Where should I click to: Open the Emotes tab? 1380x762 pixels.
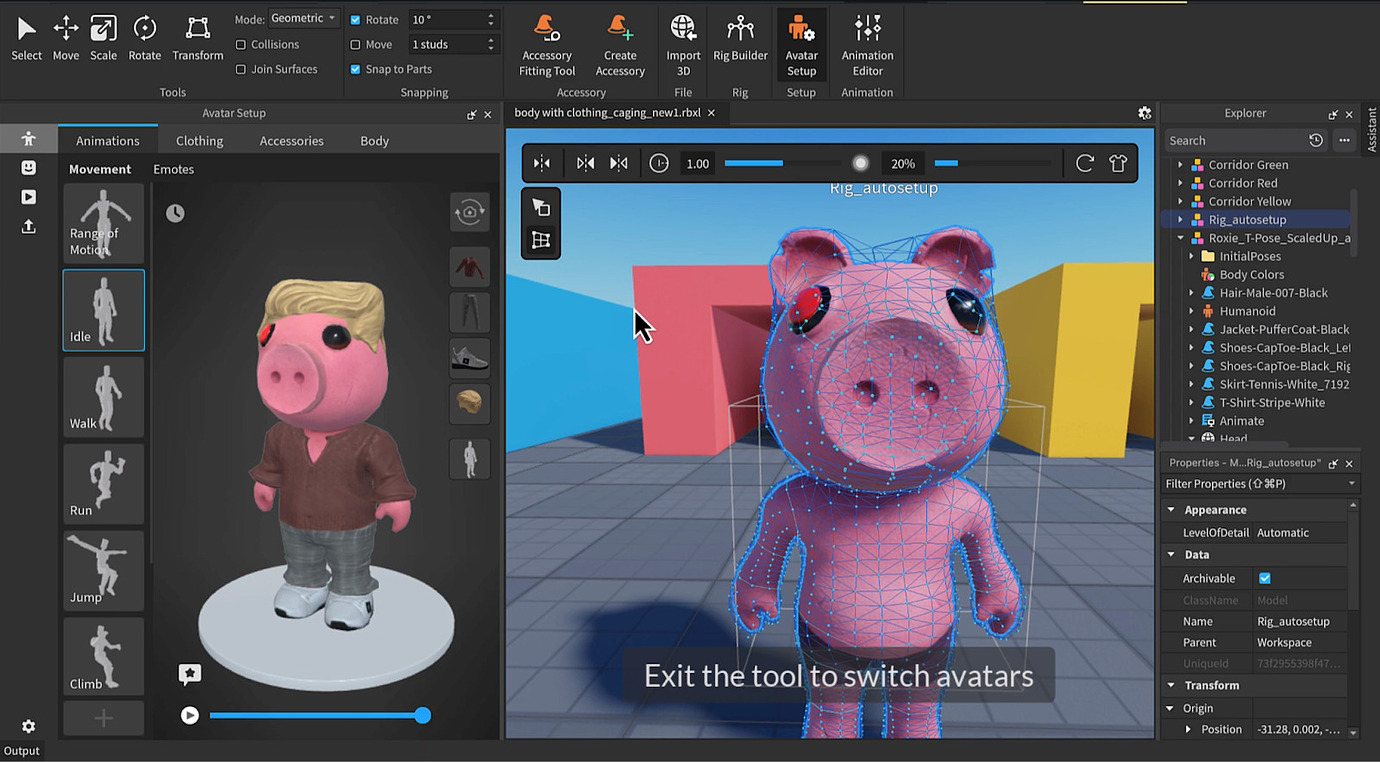click(x=173, y=169)
